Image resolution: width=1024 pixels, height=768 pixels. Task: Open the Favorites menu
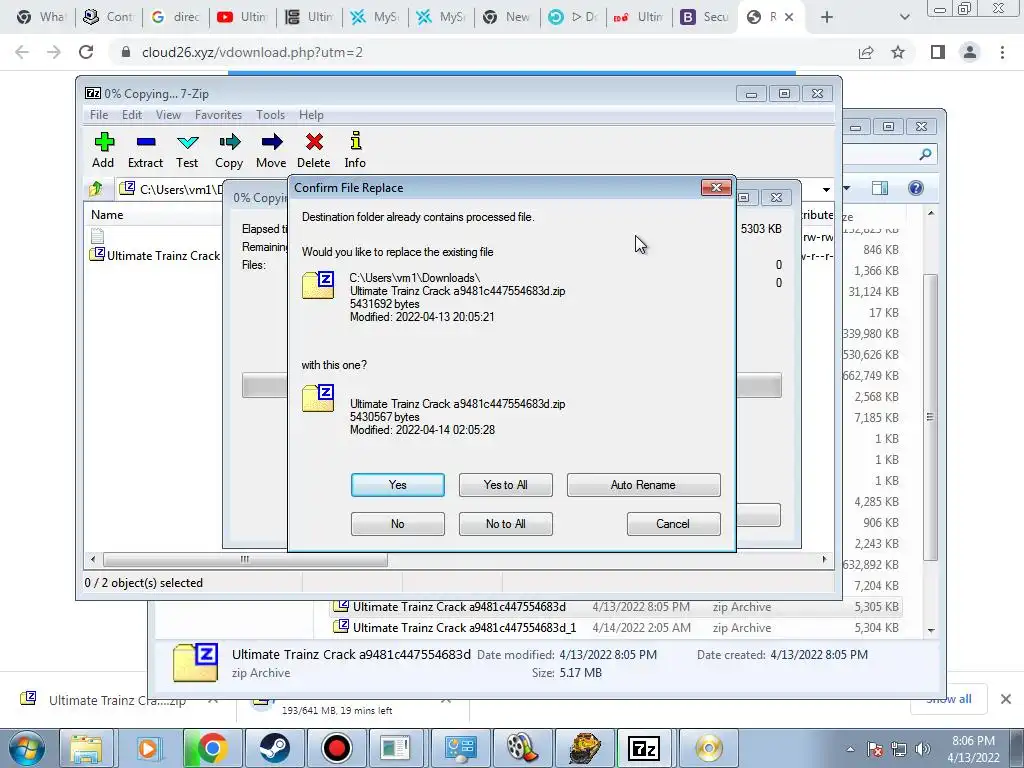pos(218,115)
